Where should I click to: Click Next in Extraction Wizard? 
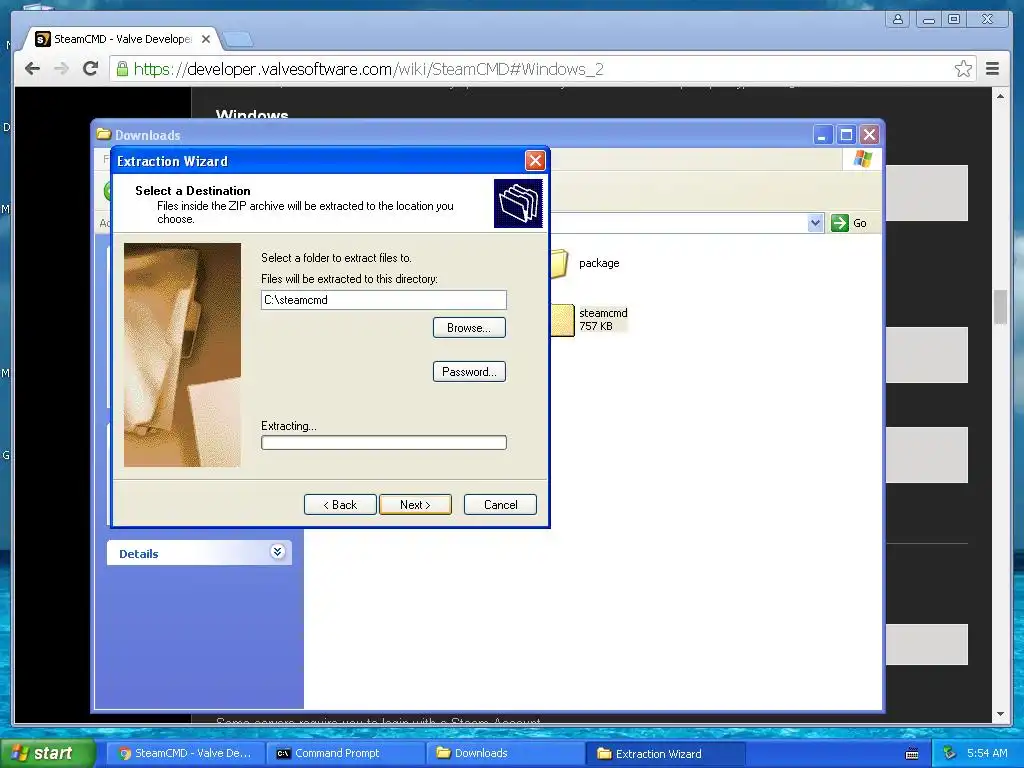tap(415, 504)
